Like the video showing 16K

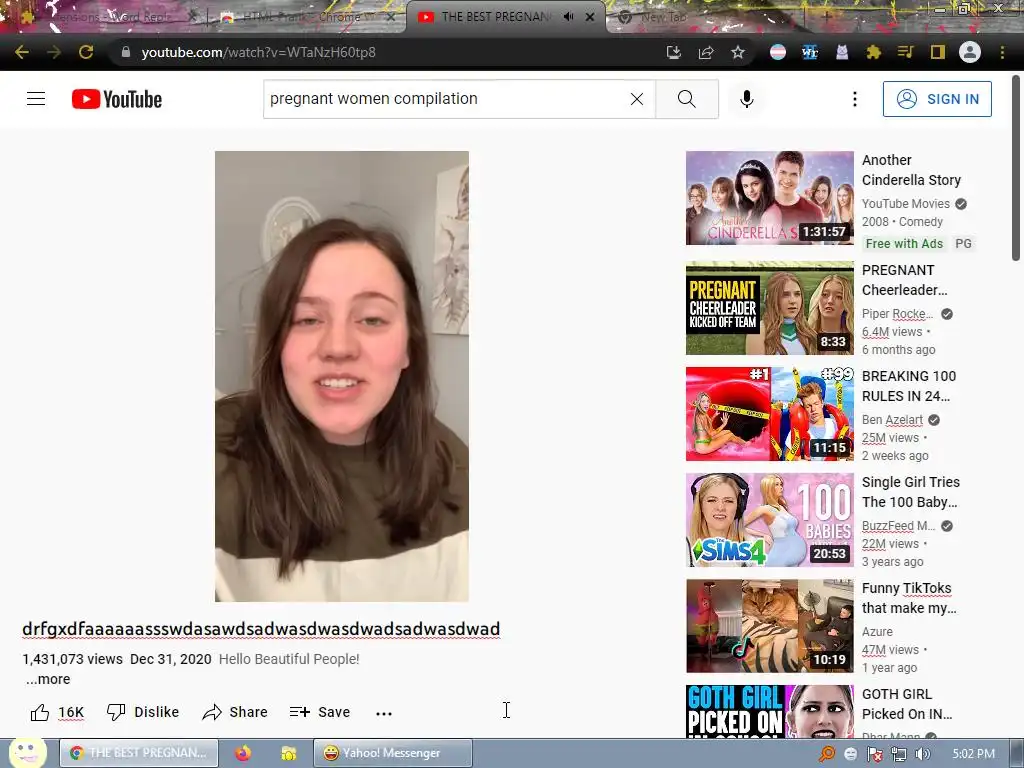57,712
